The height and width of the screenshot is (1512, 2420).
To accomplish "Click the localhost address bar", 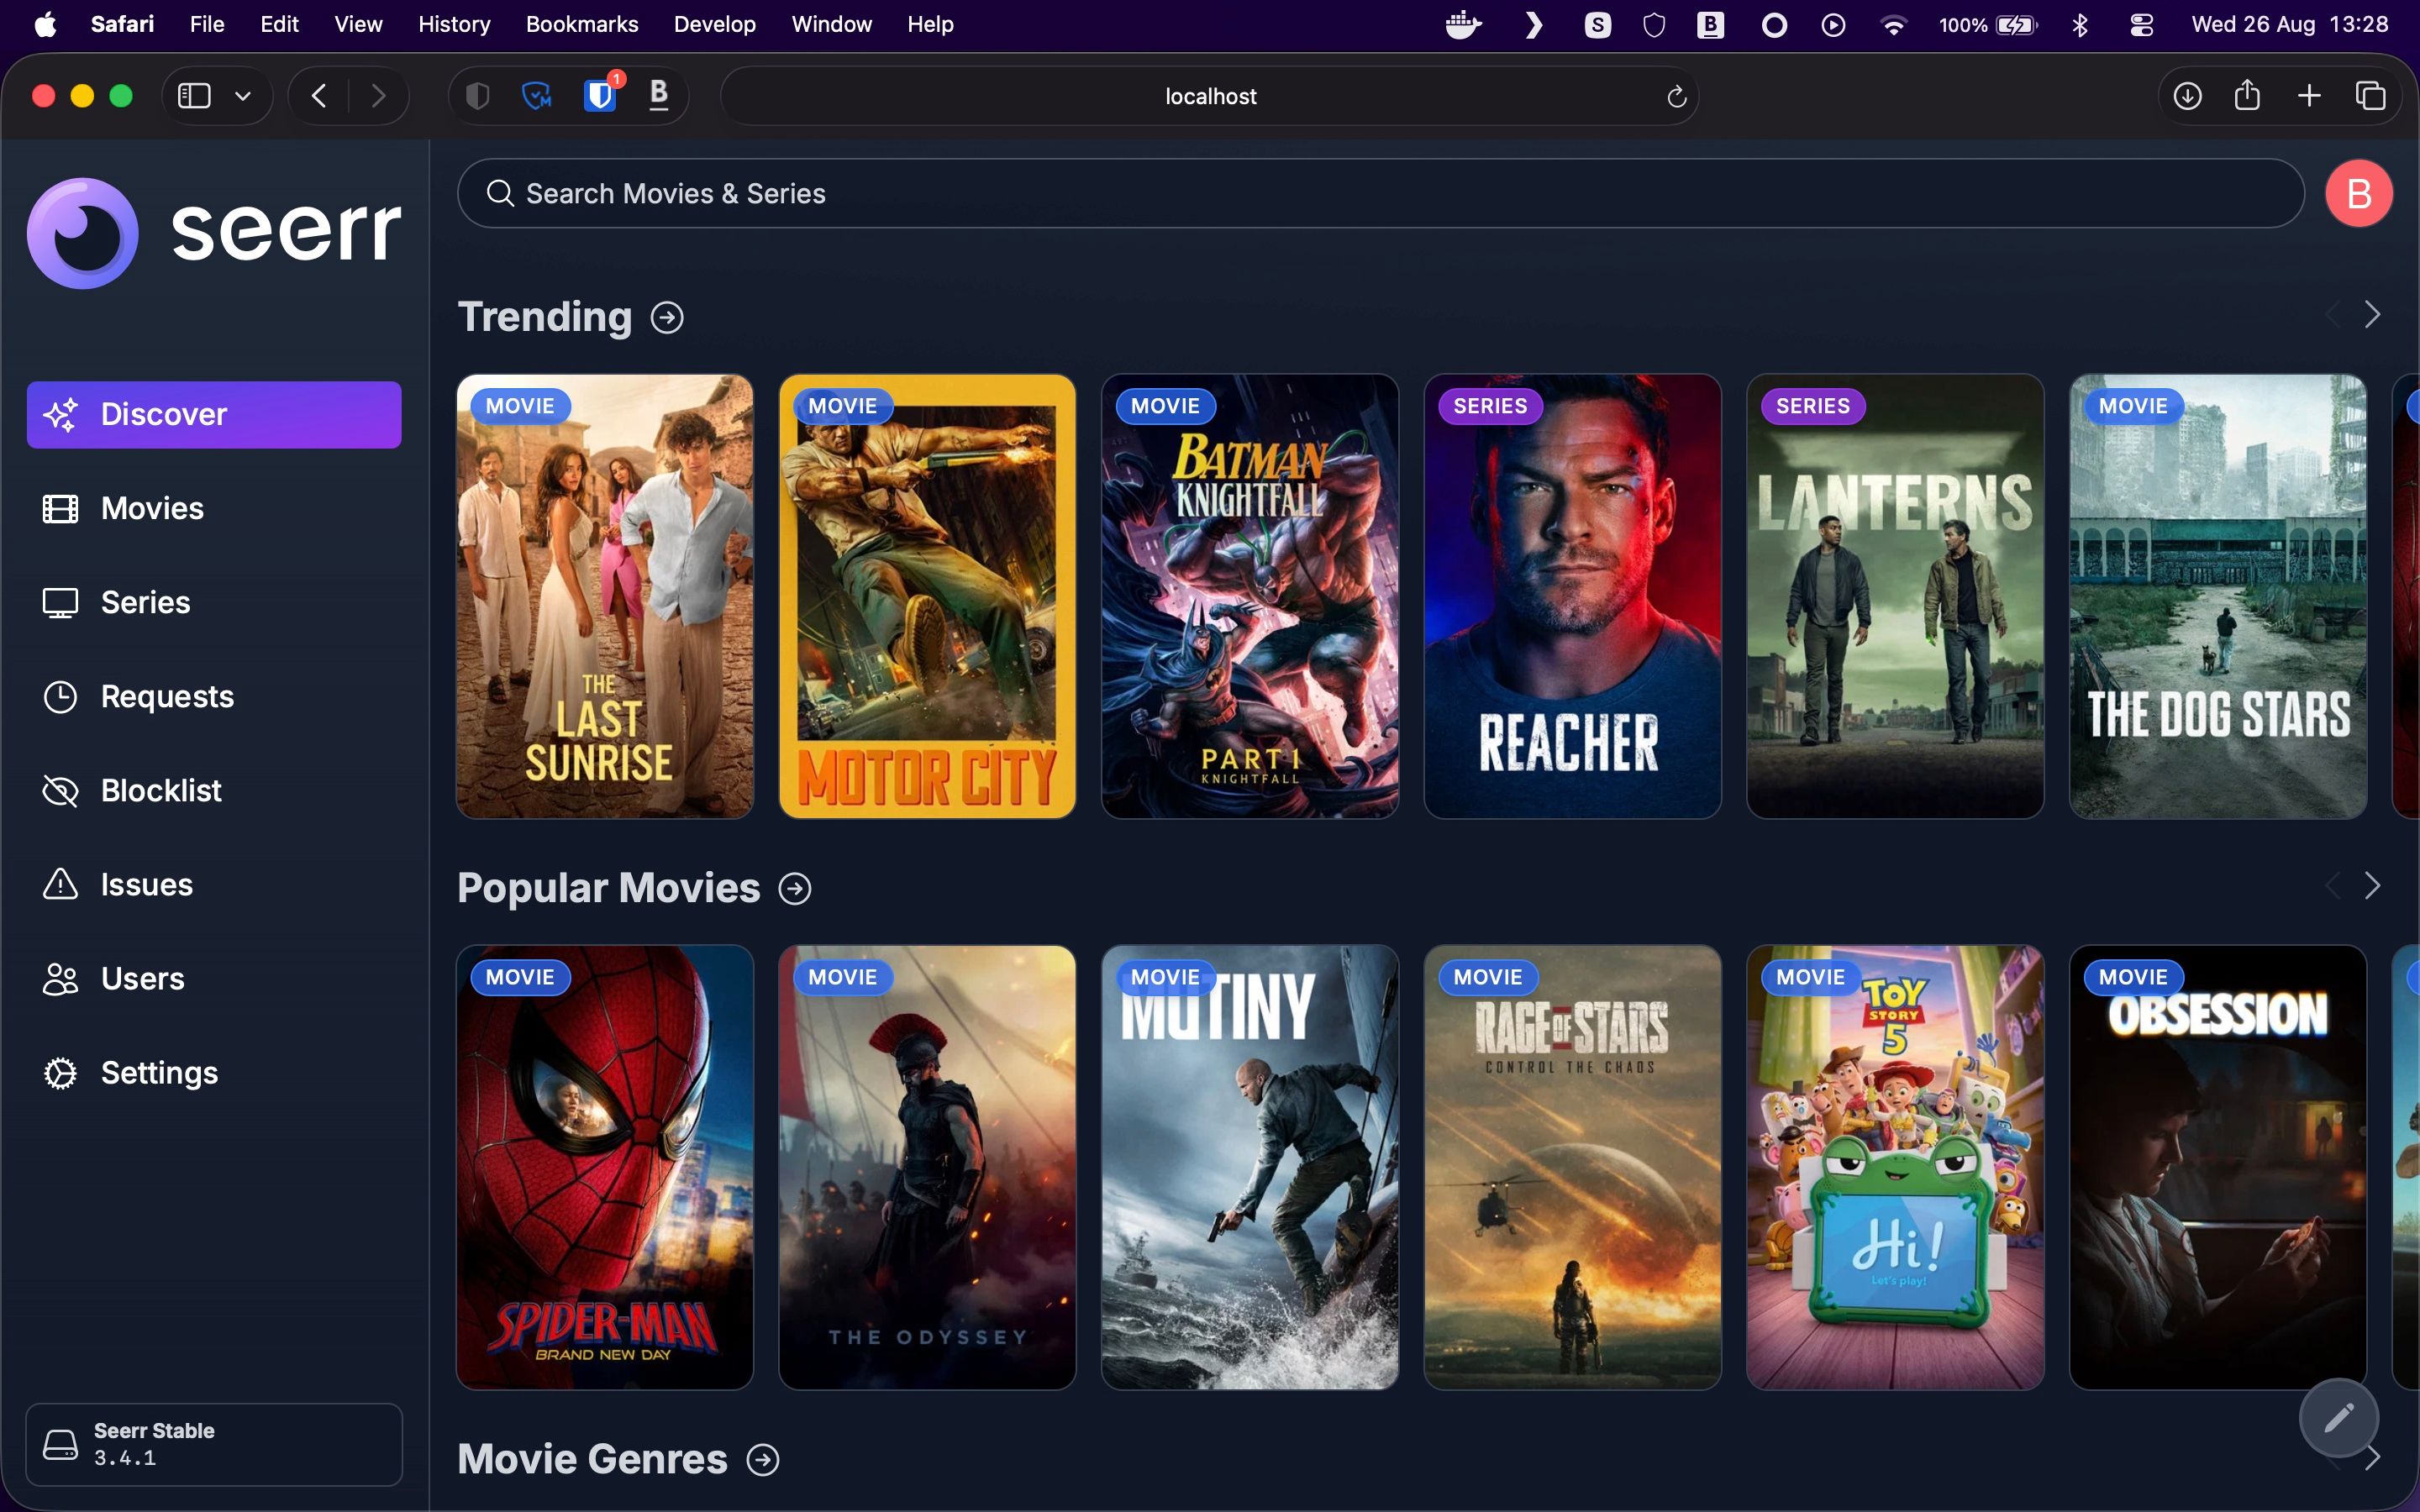I will (1209, 96).
